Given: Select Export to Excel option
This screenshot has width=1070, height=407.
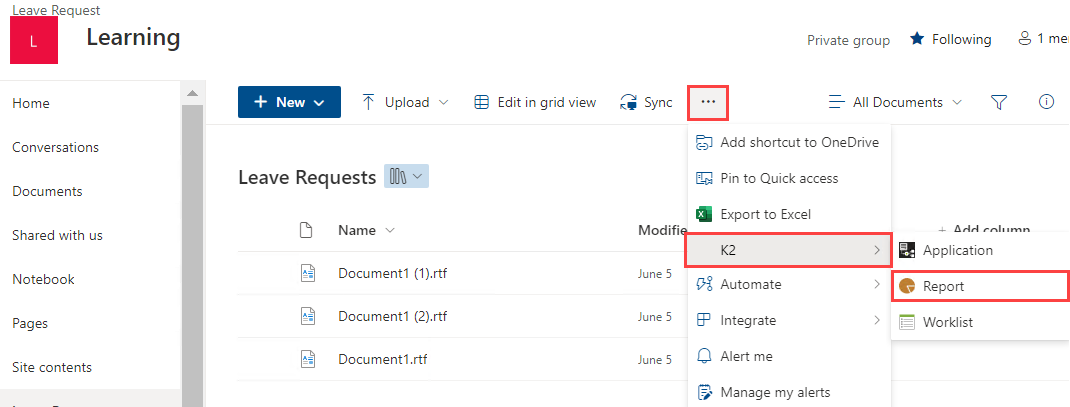Looking at the screenshot, I should (765, 214).
